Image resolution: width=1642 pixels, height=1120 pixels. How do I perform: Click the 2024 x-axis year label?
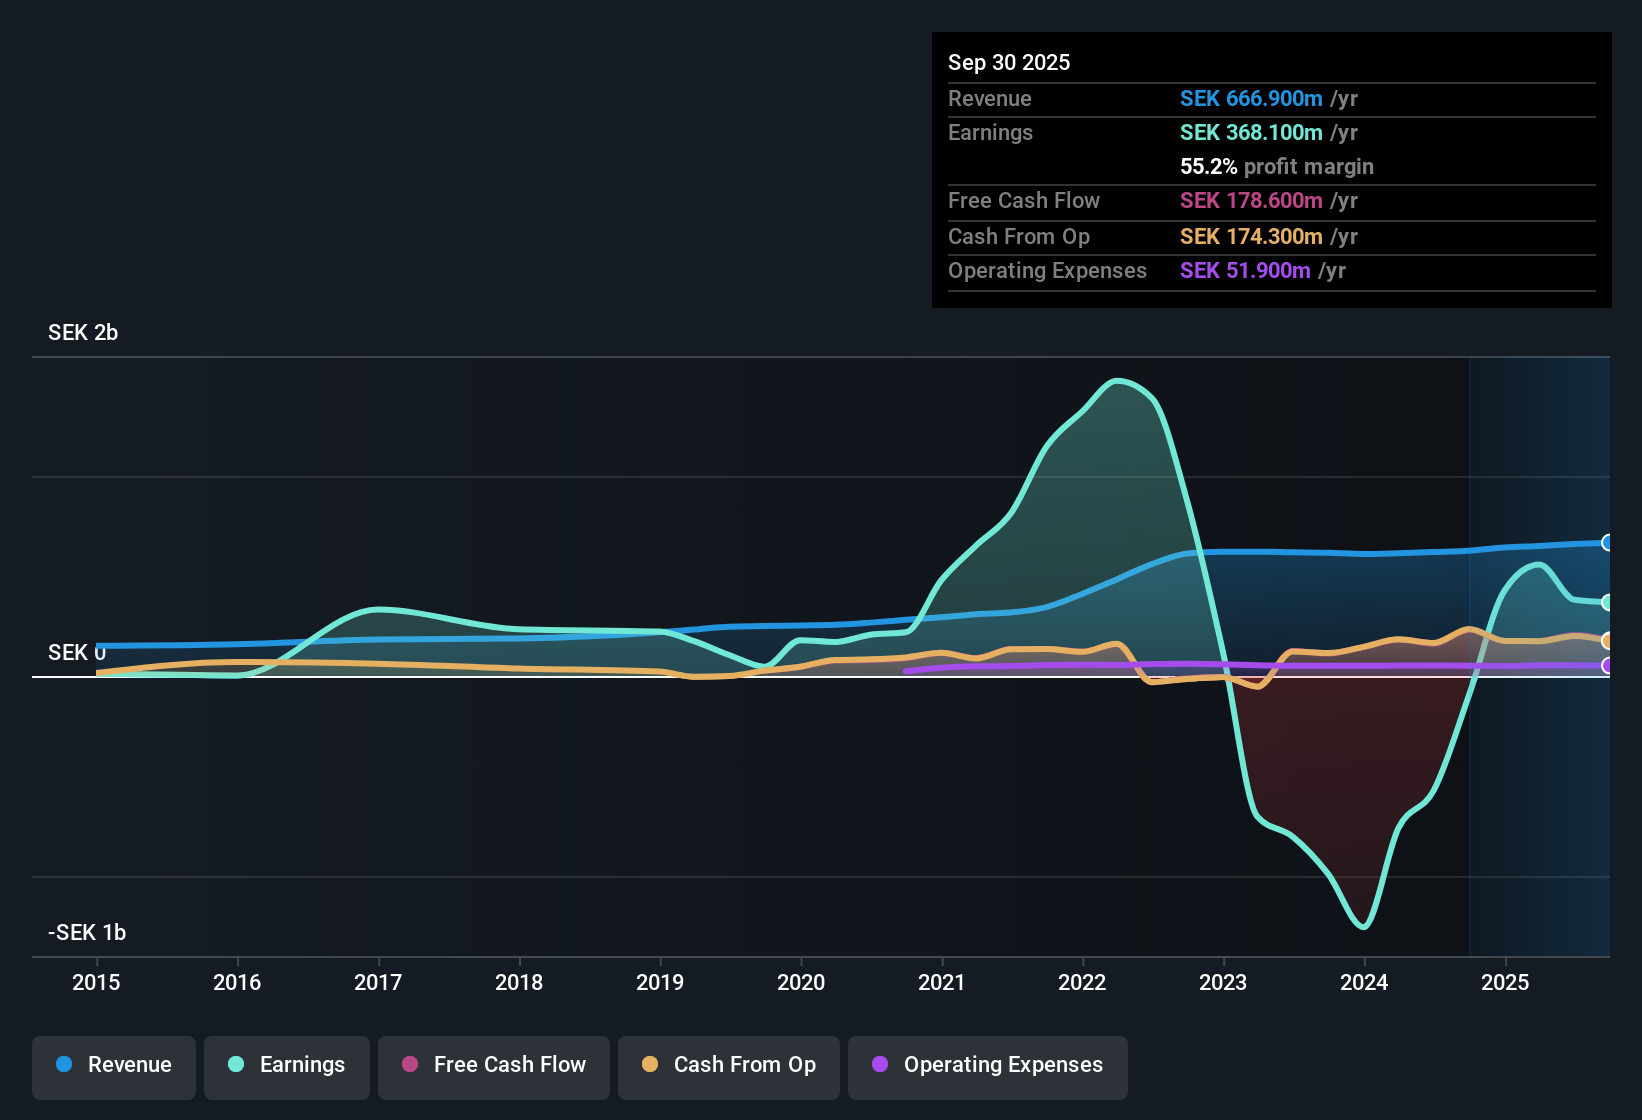point(1364,983)
